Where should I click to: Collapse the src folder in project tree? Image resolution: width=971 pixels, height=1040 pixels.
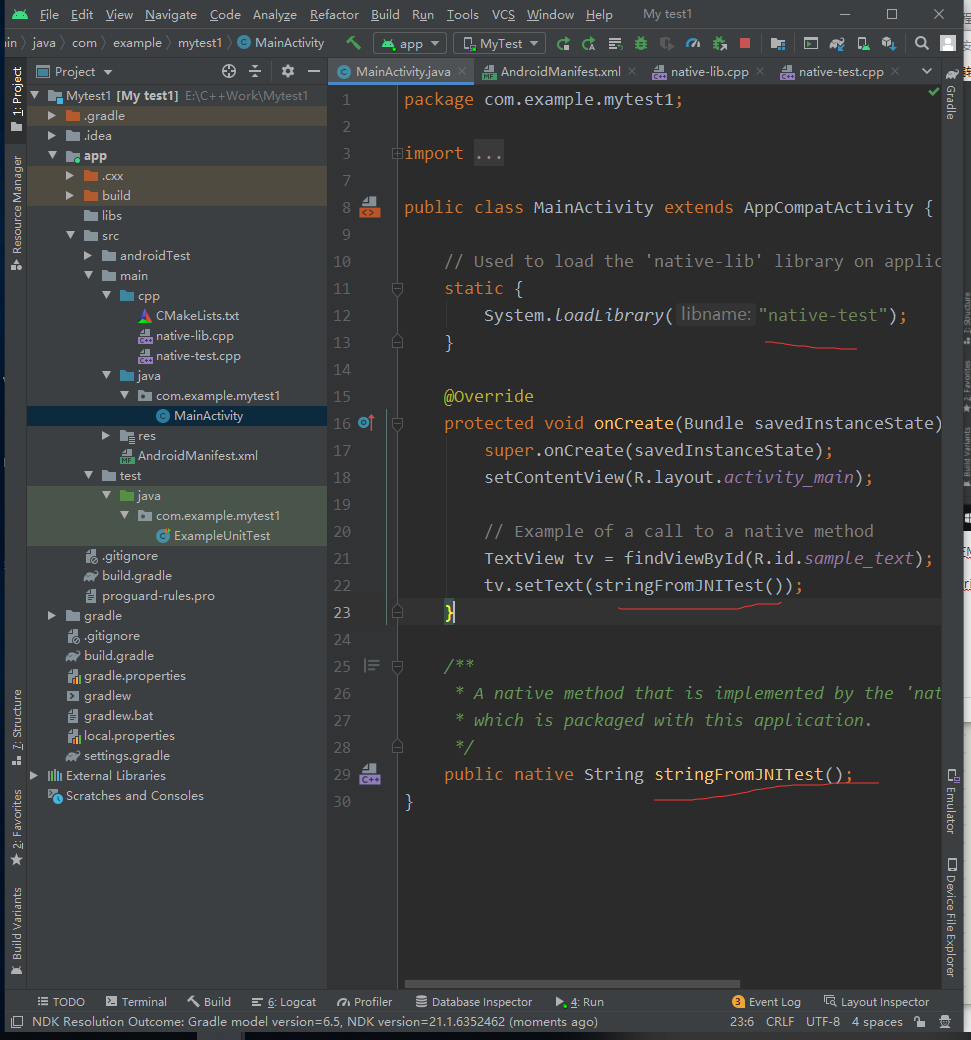click(70, 235)
